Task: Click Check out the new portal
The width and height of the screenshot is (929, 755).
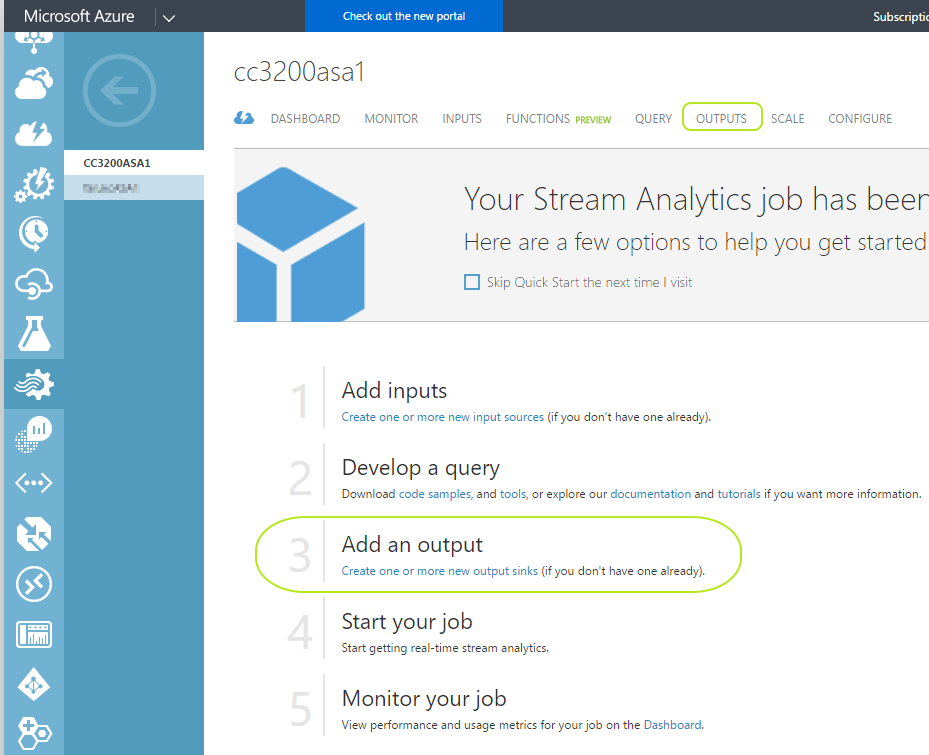Action: click(x=404, y=16)
